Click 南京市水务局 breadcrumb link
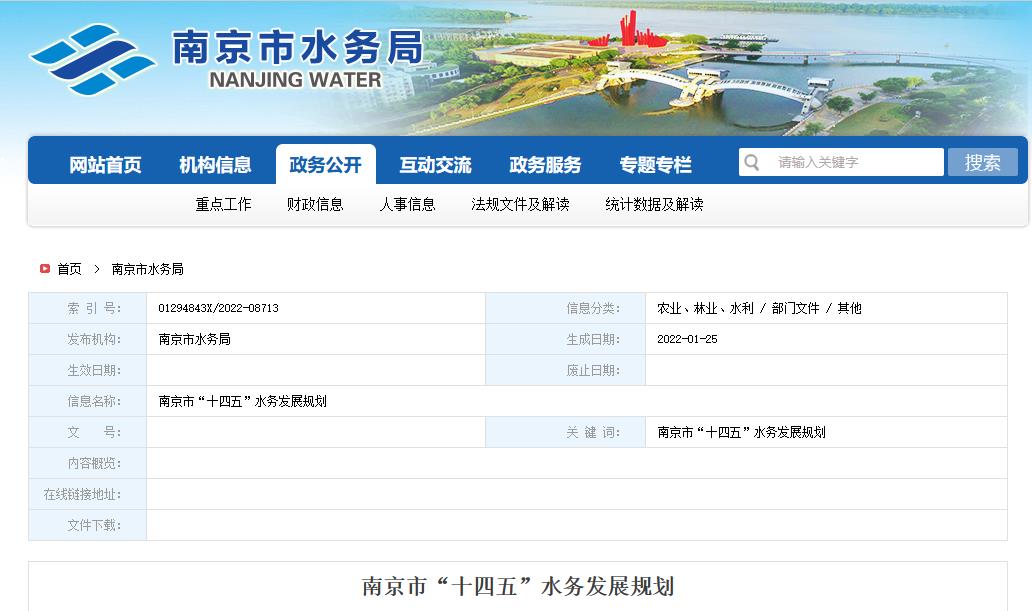Image resolution: width=1032 pixels, height=611 pixels. [147, 269]
